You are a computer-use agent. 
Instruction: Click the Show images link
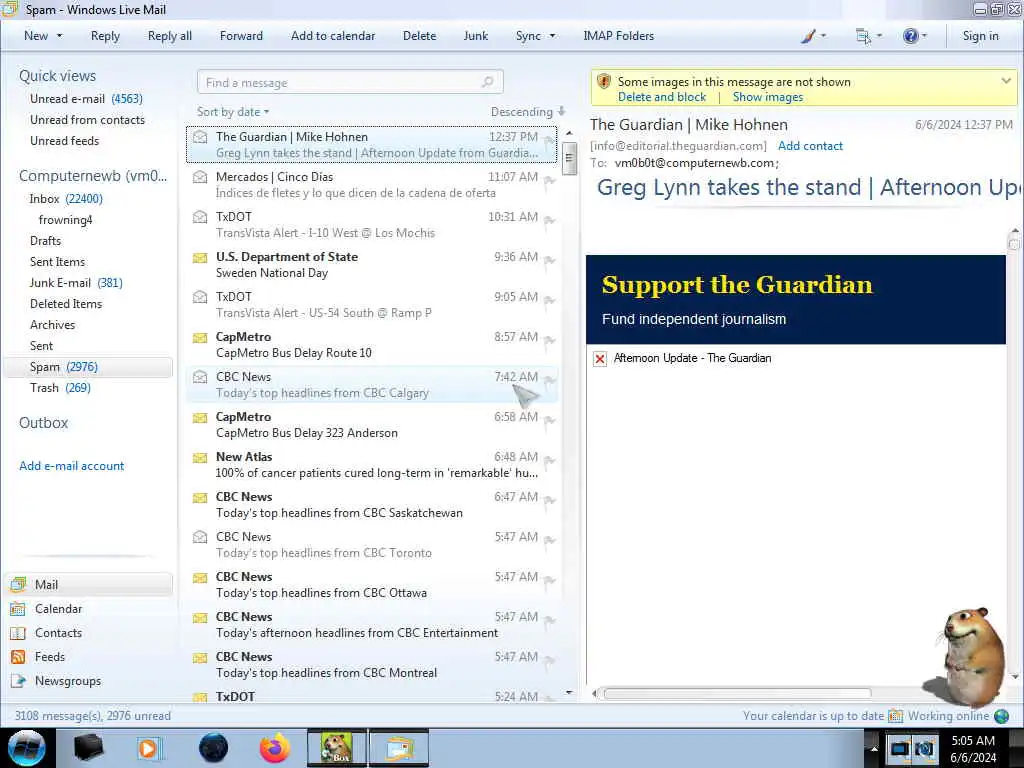767,97
